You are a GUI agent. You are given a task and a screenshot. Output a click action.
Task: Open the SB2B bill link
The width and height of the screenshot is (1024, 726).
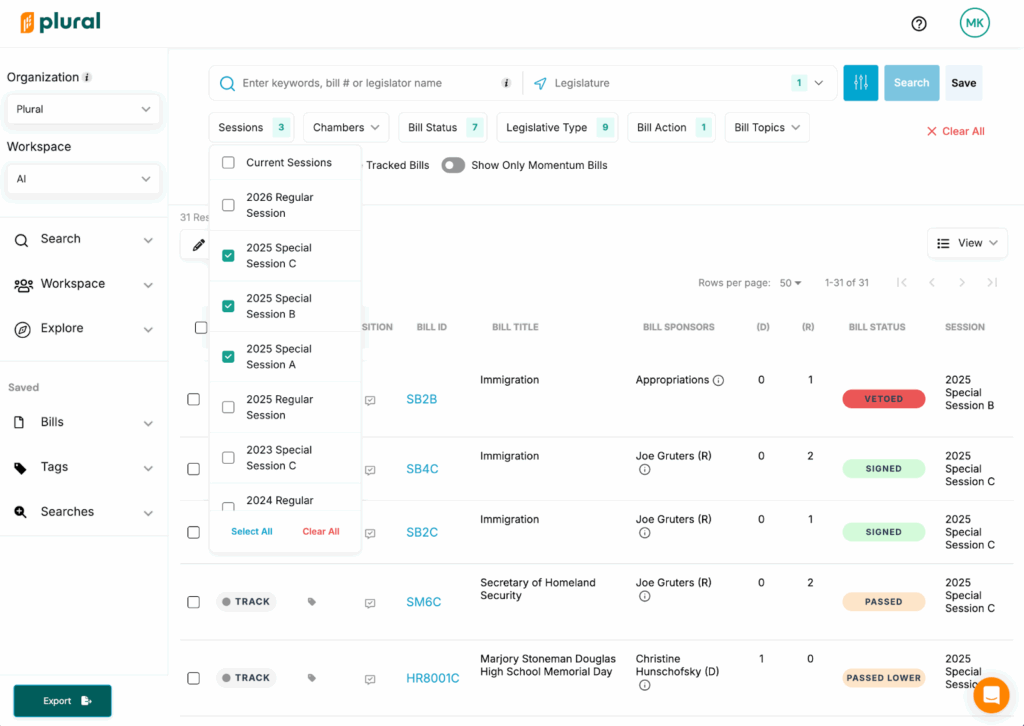tap(421, 399)
